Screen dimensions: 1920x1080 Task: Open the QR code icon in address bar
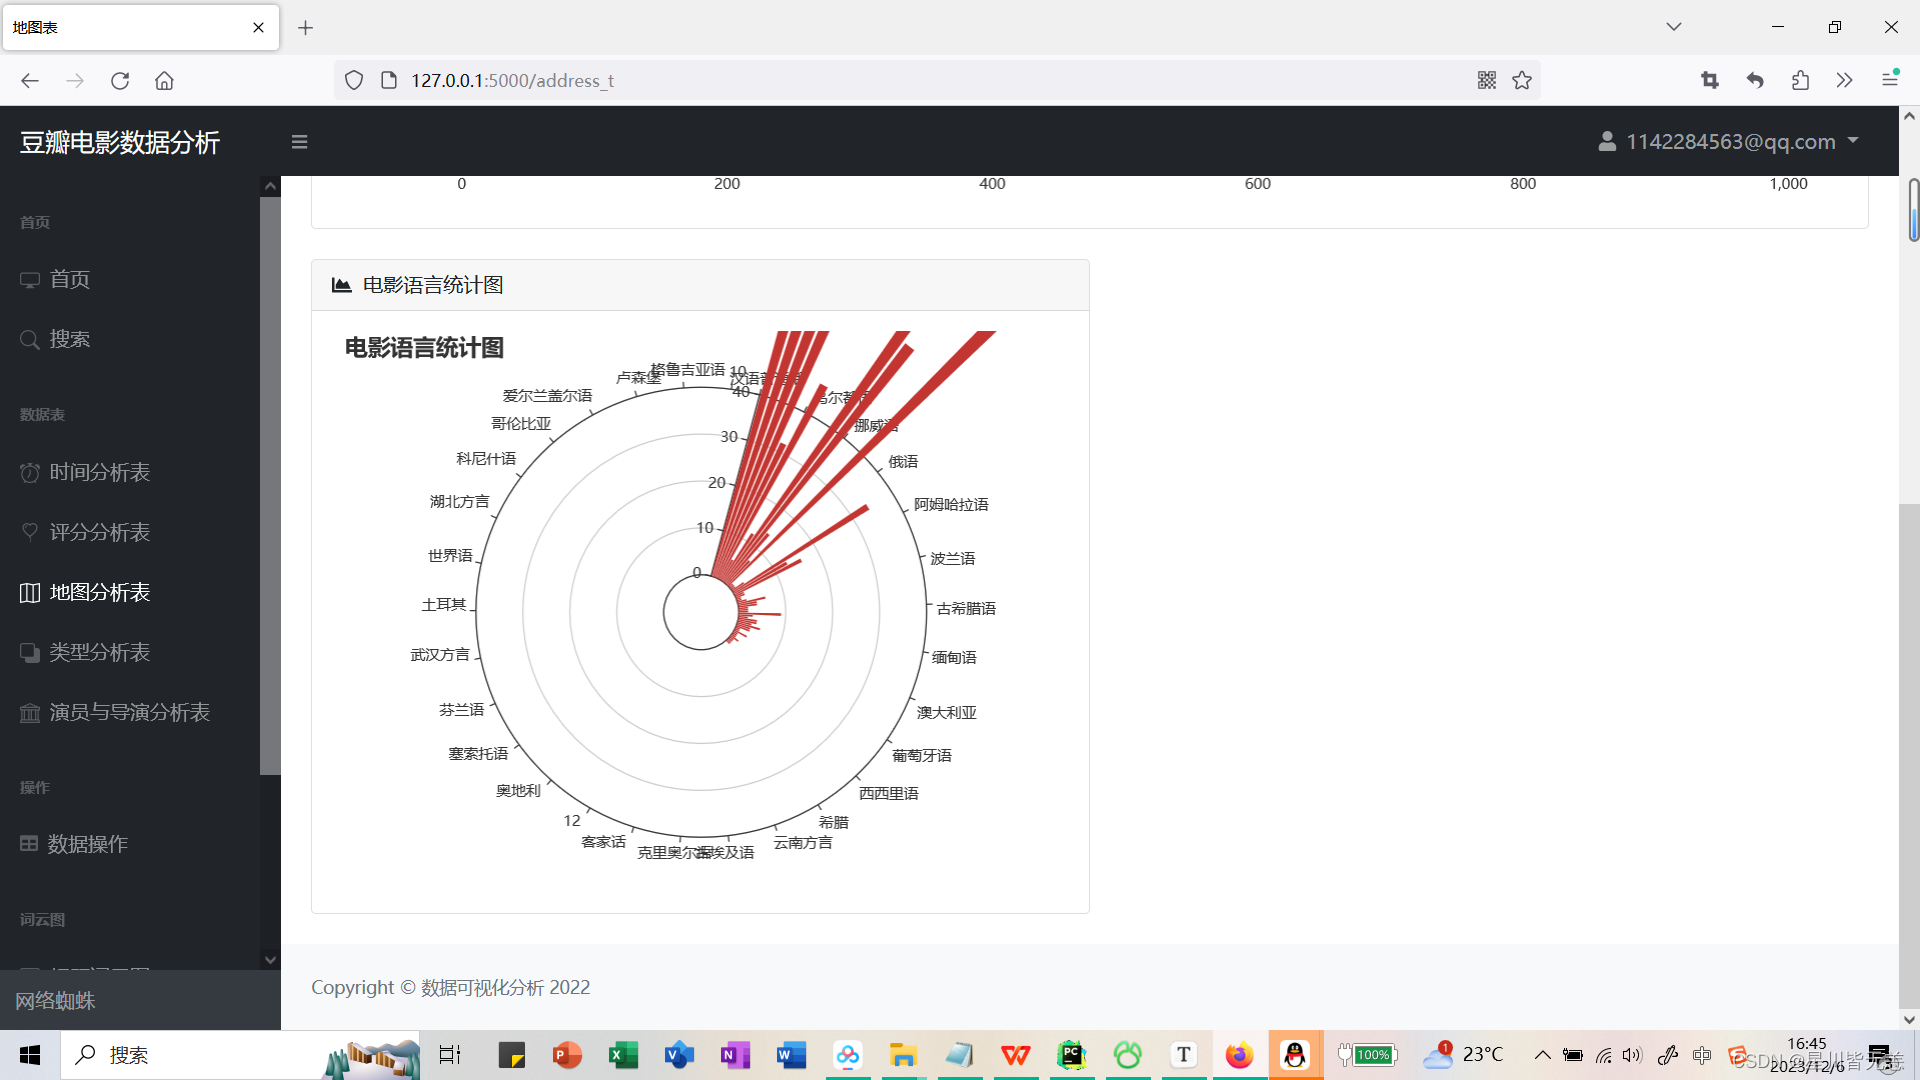coord(1487,81)
